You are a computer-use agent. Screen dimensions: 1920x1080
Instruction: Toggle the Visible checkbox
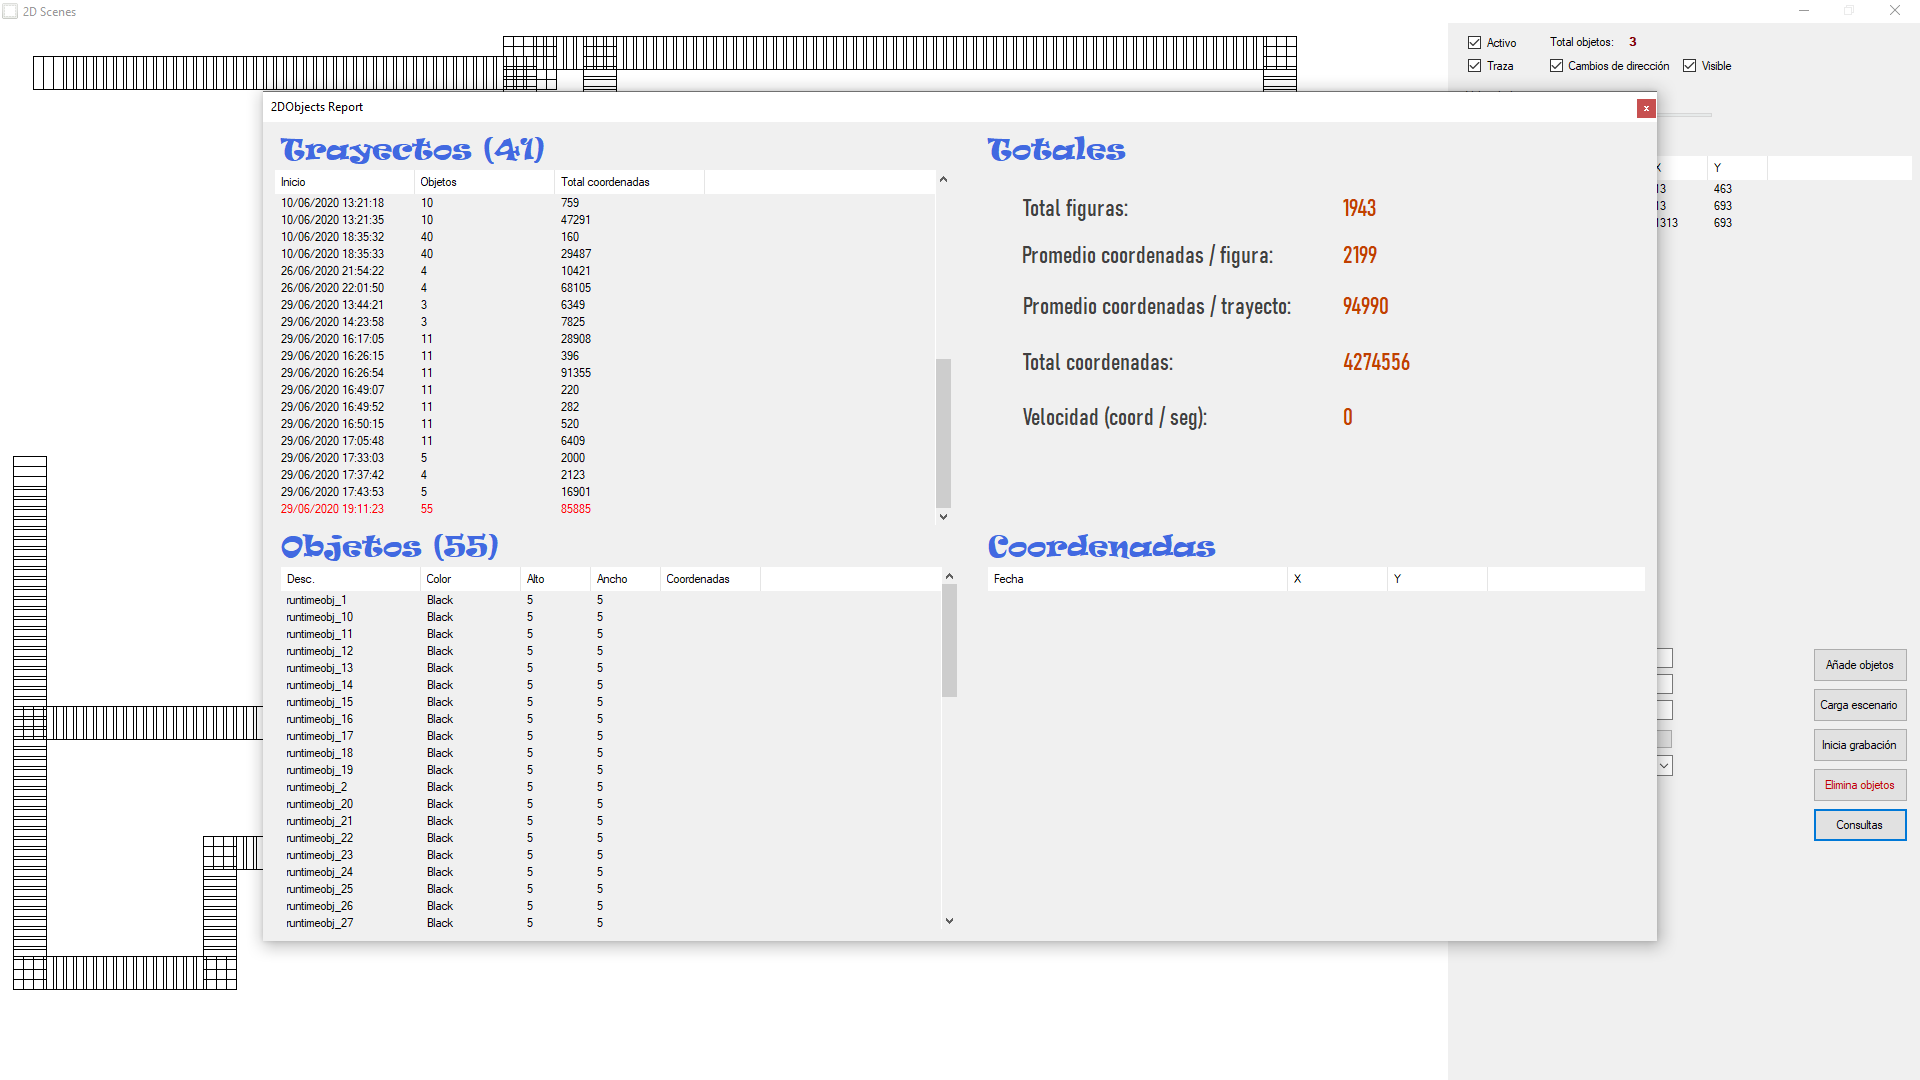1690,66
